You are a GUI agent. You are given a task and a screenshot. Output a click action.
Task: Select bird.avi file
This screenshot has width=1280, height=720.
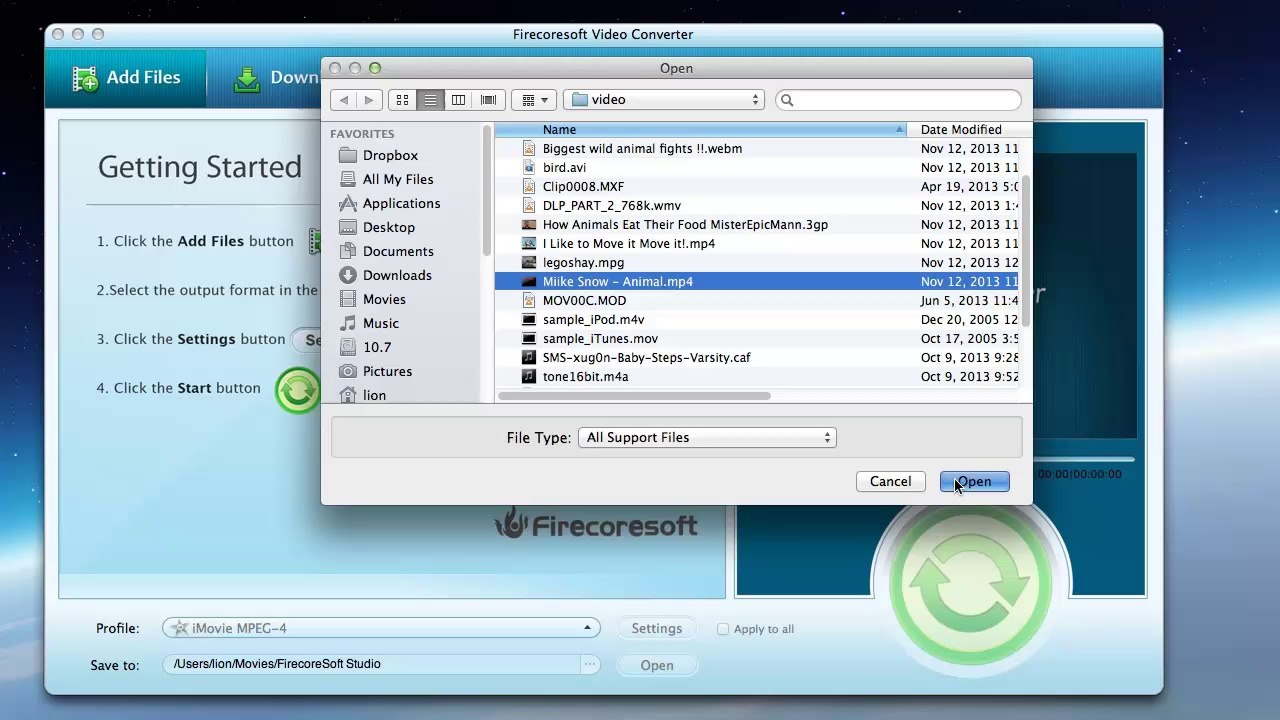coord(564,167)
